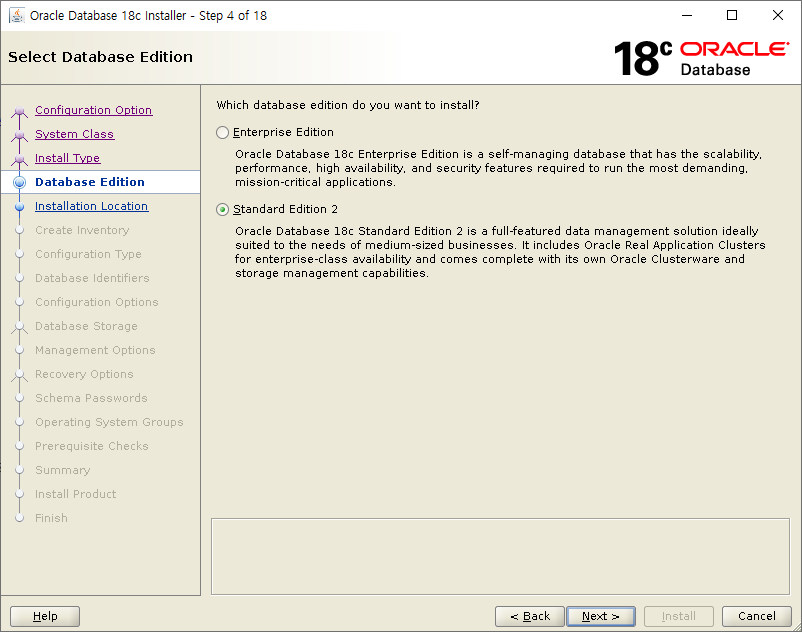802x632 pixels.
Task: Return to the Install Type step
Action: pyautogui.click(x=68, y=158)
